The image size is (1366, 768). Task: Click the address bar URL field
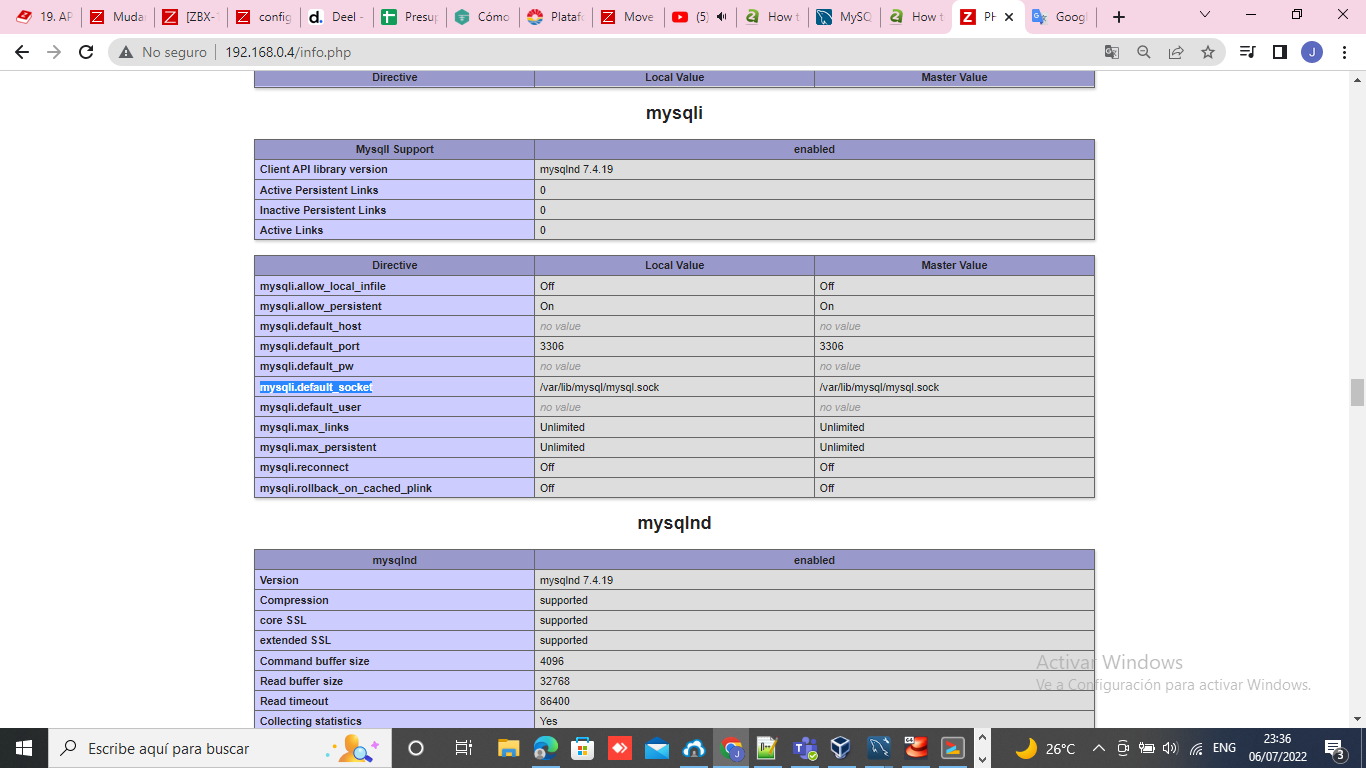click(x=600, y=52)
